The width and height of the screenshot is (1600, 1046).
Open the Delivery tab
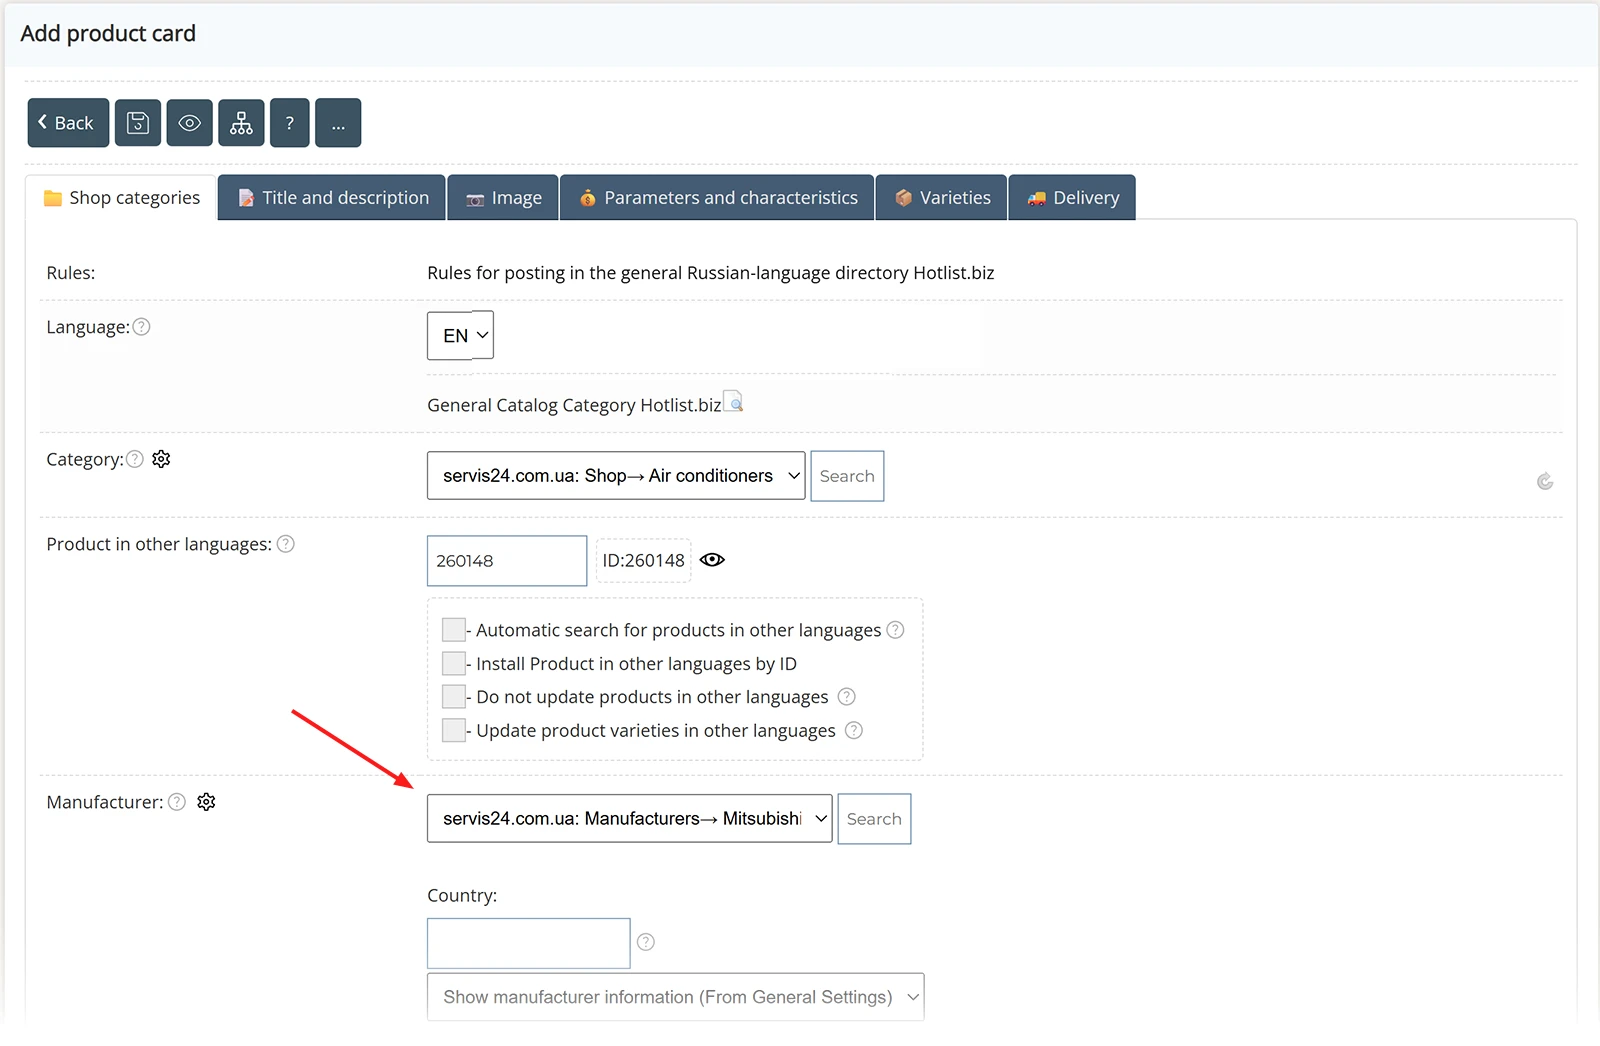[1072, 198]
